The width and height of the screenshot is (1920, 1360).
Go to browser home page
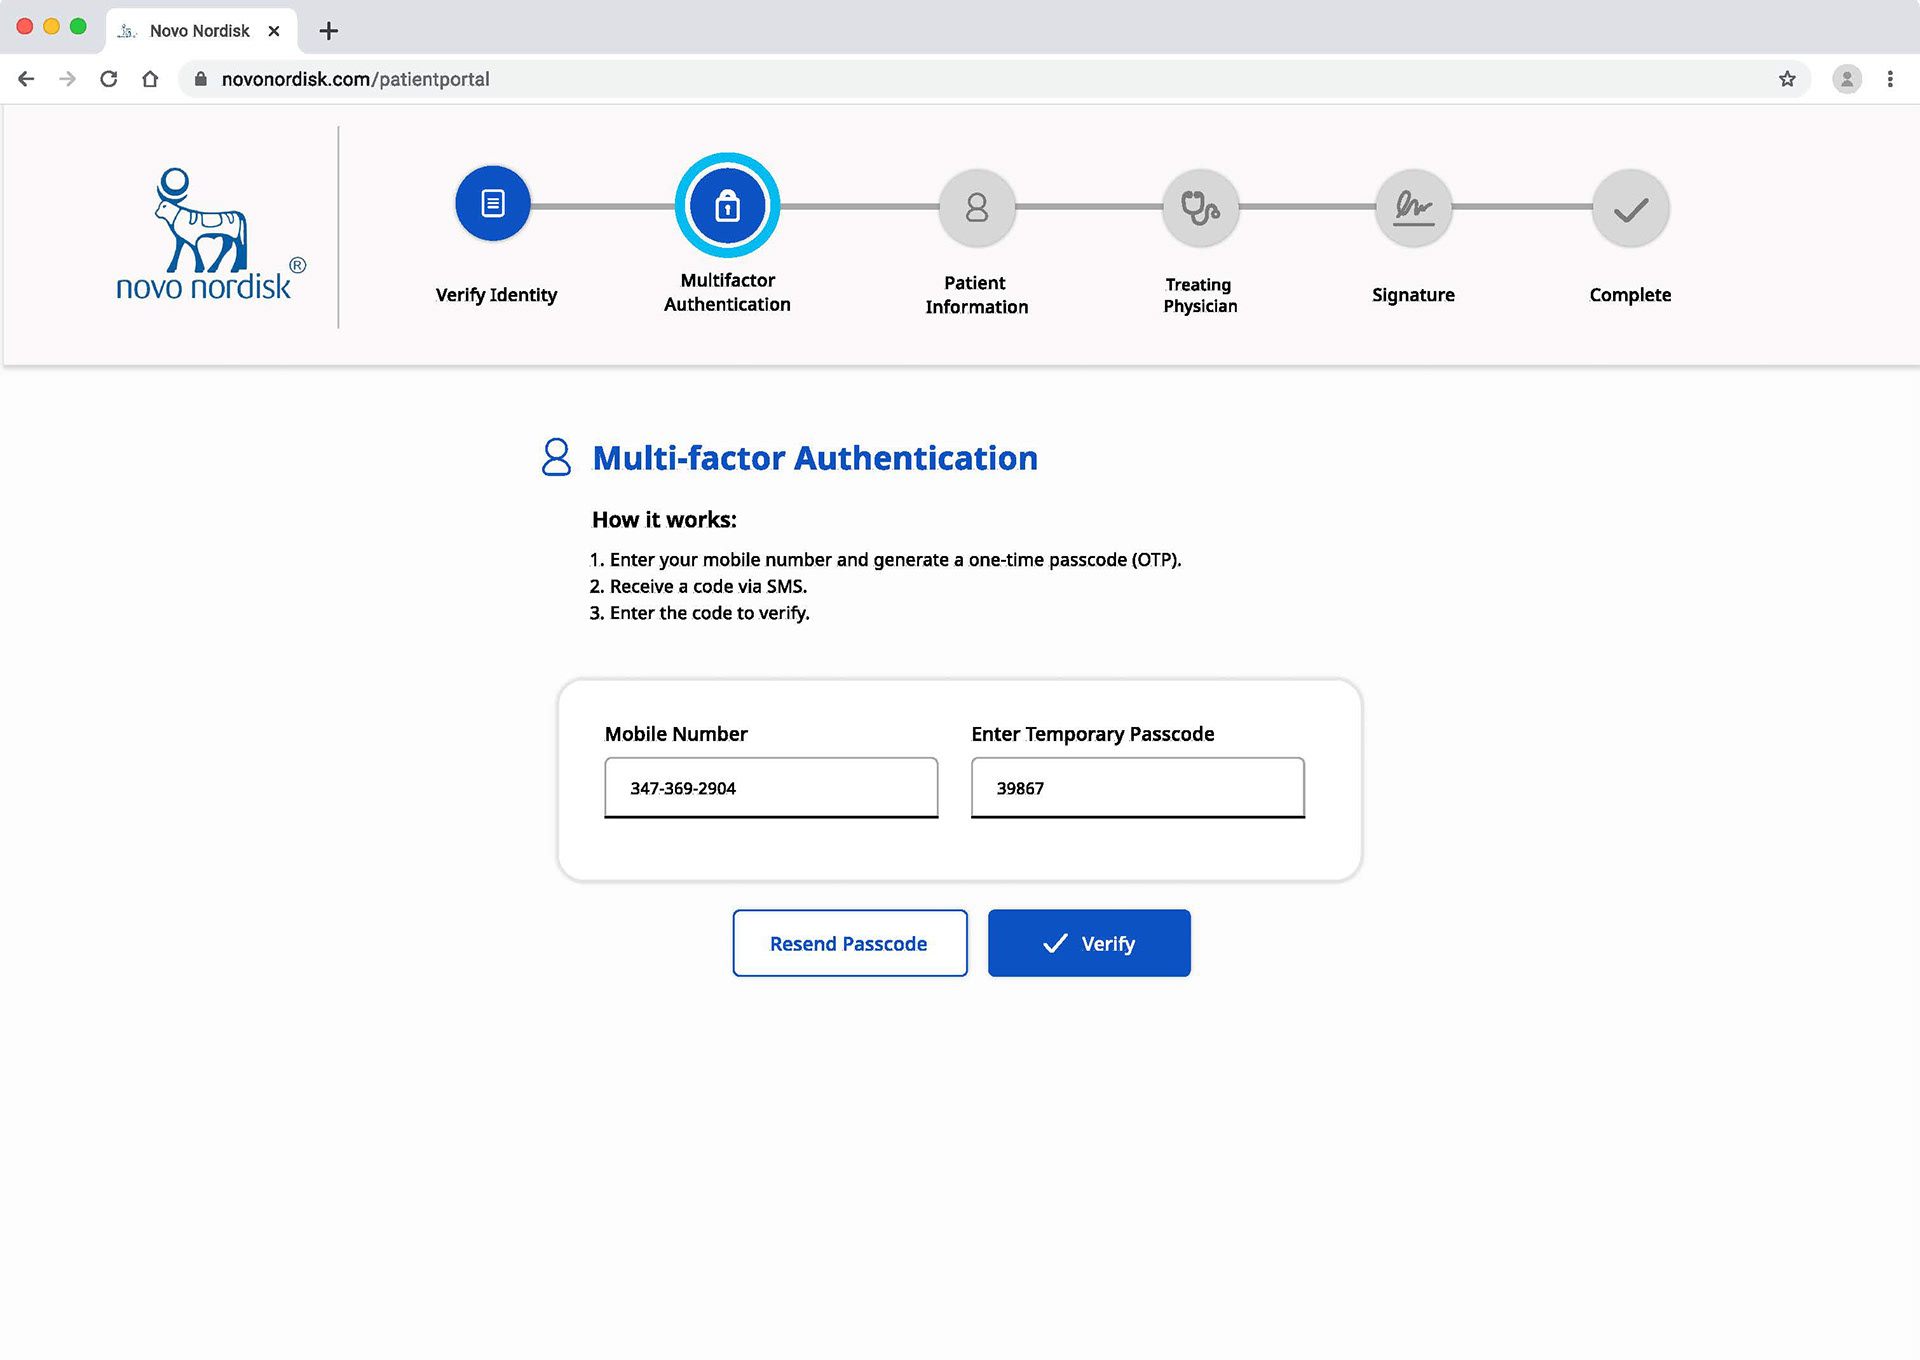(150, 79)
